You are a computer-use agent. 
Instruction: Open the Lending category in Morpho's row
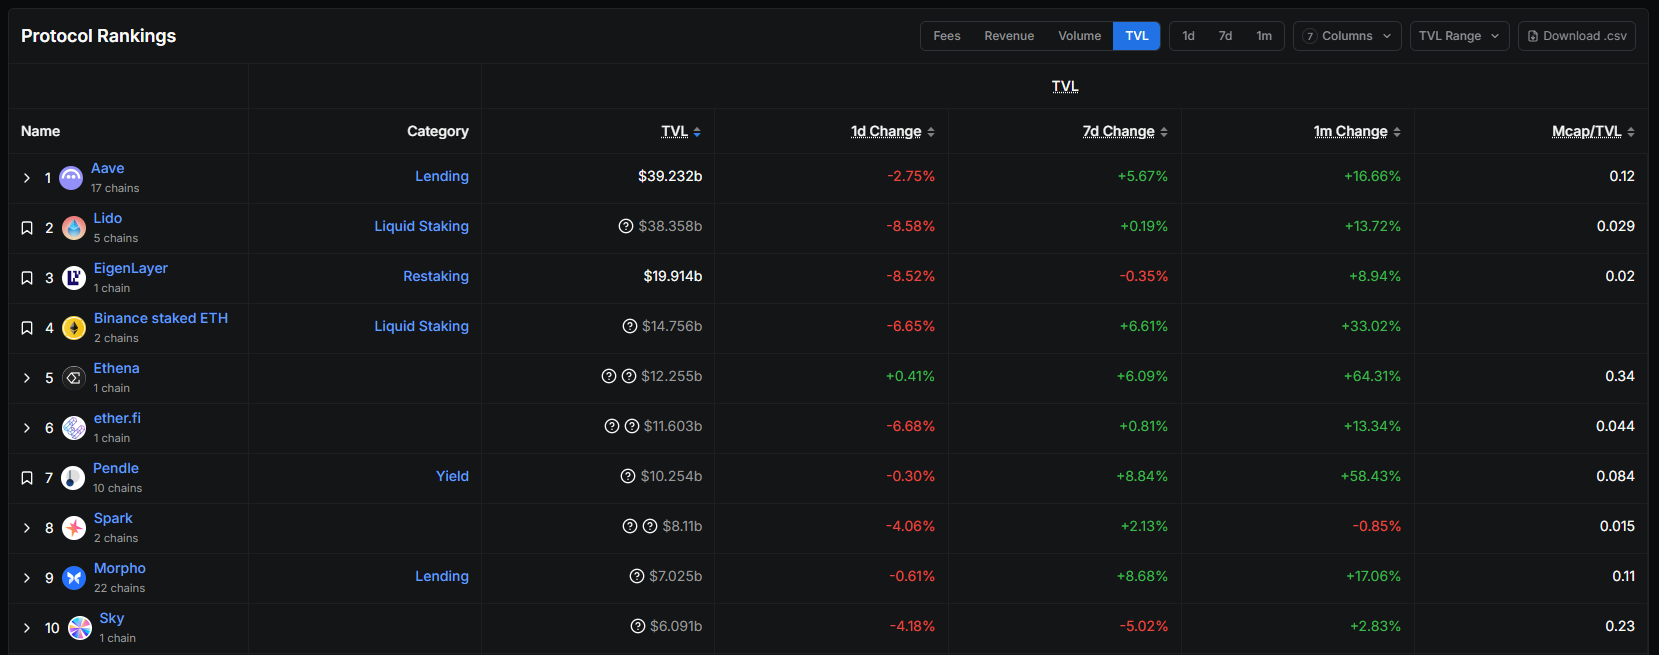point(442,576)
